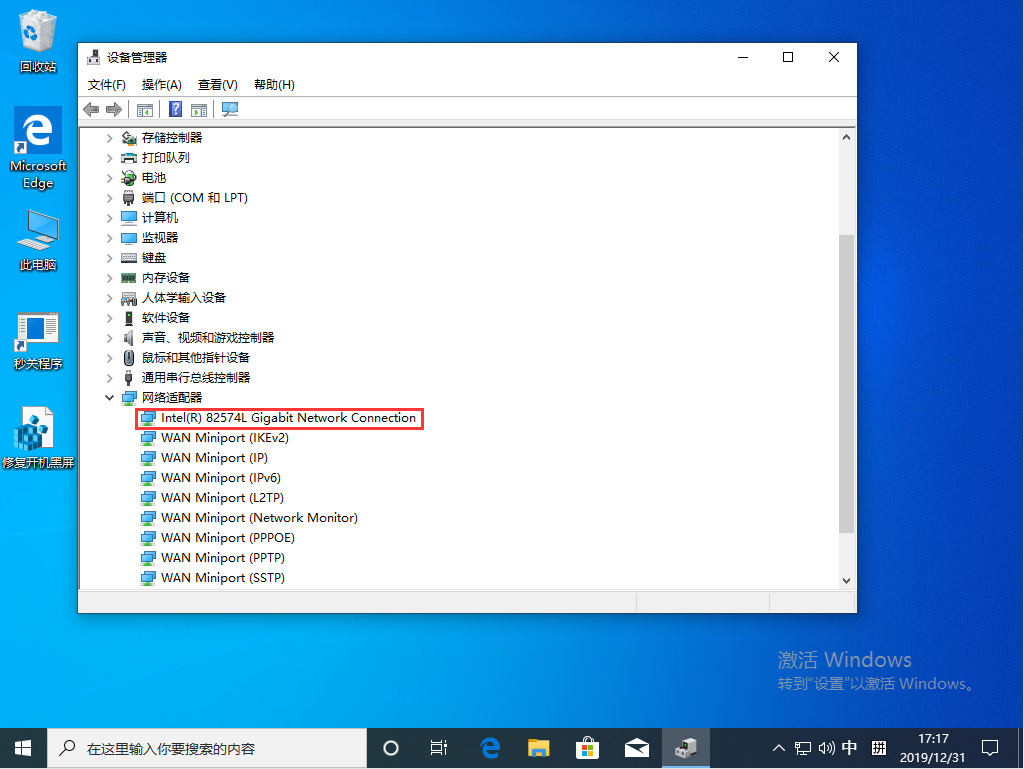Click the Forward navigation arrow in toolbar
The width and height of the screenshot is (1024, 769).
[x=113, y=110]
